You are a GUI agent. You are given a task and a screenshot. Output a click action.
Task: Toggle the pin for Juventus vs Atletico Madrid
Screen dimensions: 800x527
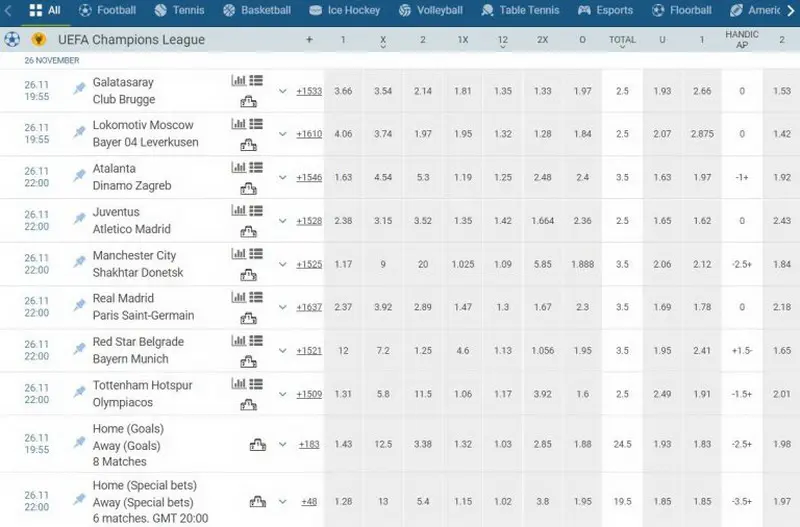pyautogui.click(x=80, y=220)
